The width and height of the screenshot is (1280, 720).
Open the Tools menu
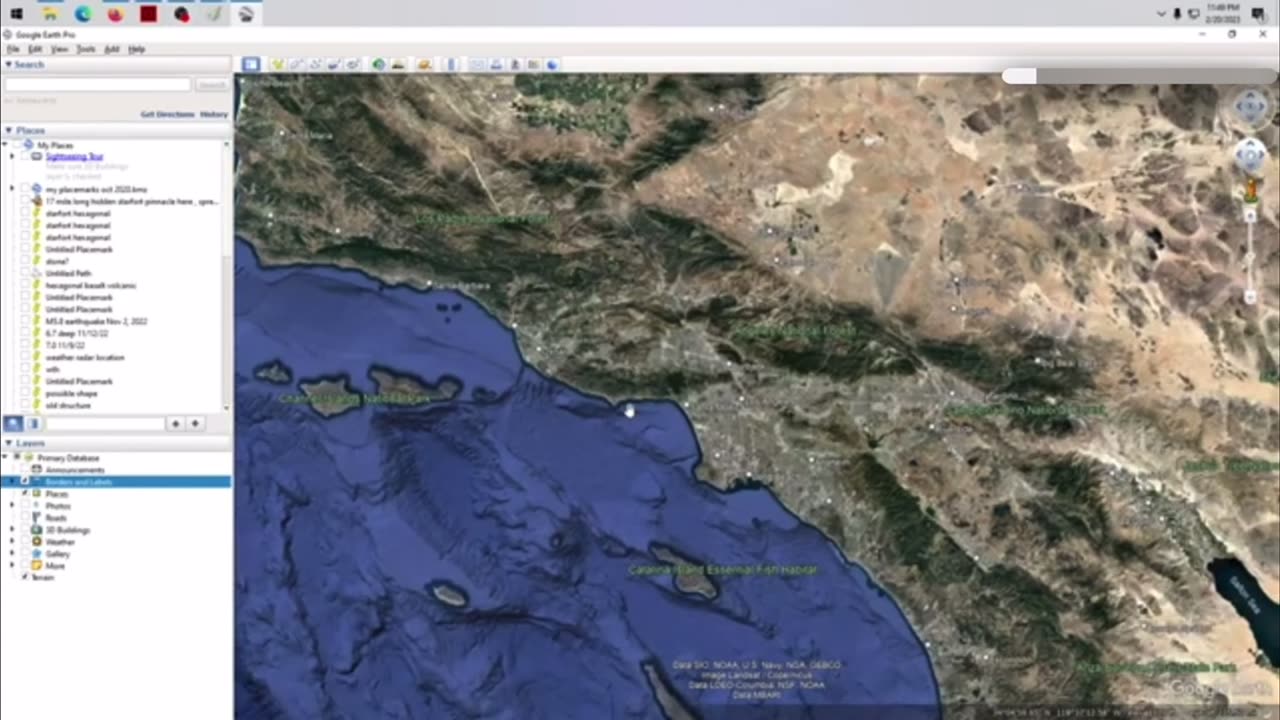pos(86,49)
